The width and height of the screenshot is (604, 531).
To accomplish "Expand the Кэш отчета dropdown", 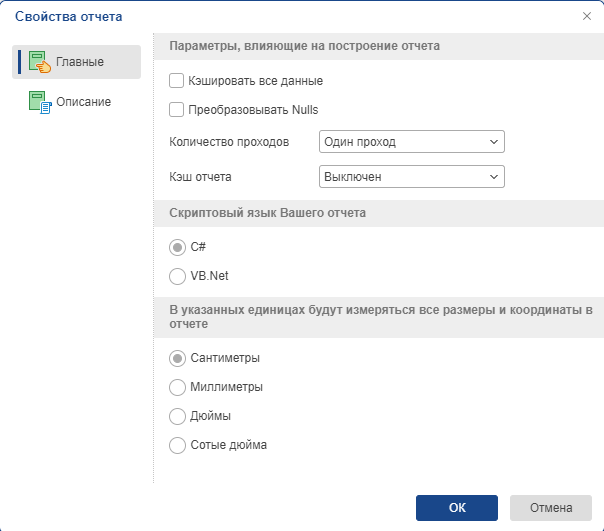I will pyautogui.click(x=412, y=177).
